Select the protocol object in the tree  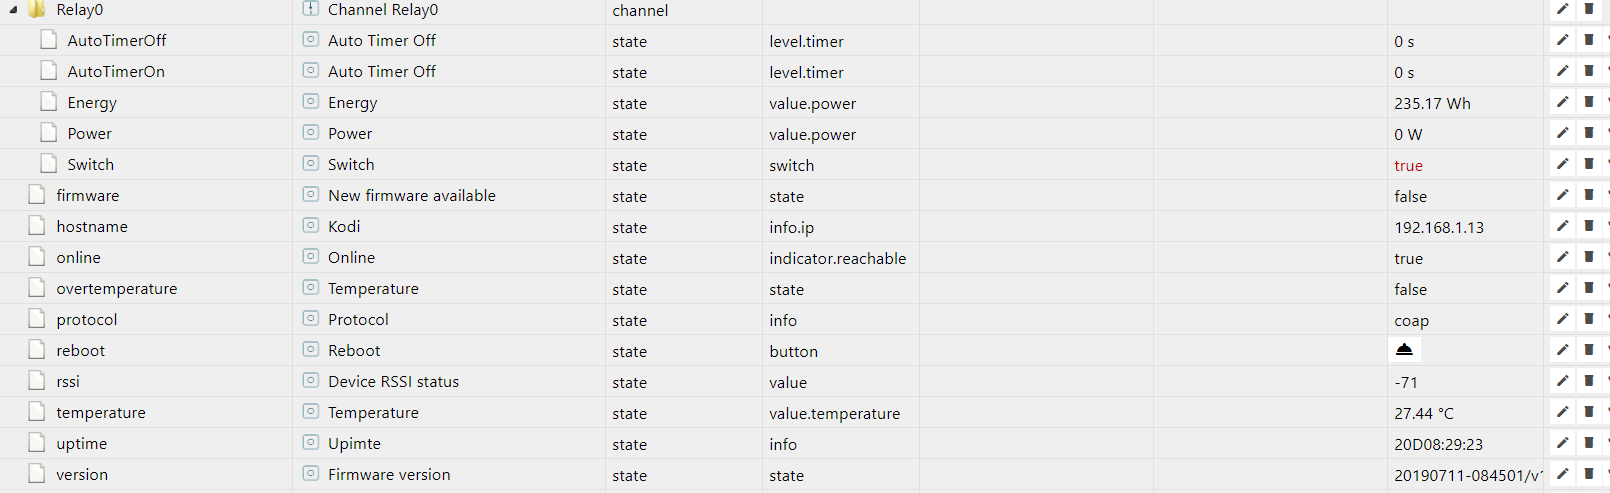tap(87, 320)
